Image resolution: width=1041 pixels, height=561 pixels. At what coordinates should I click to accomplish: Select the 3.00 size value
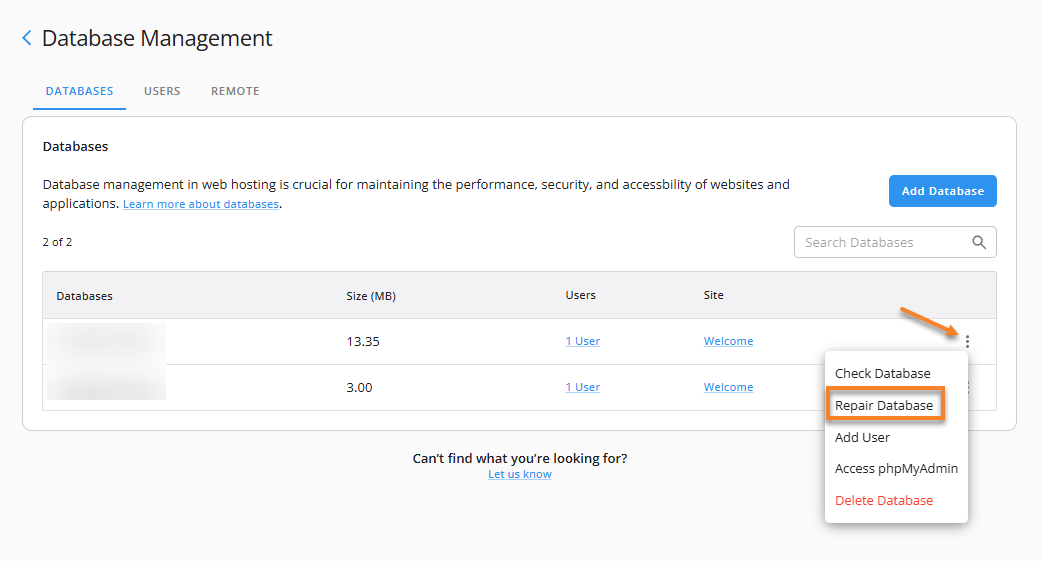[x=359, y=387]
